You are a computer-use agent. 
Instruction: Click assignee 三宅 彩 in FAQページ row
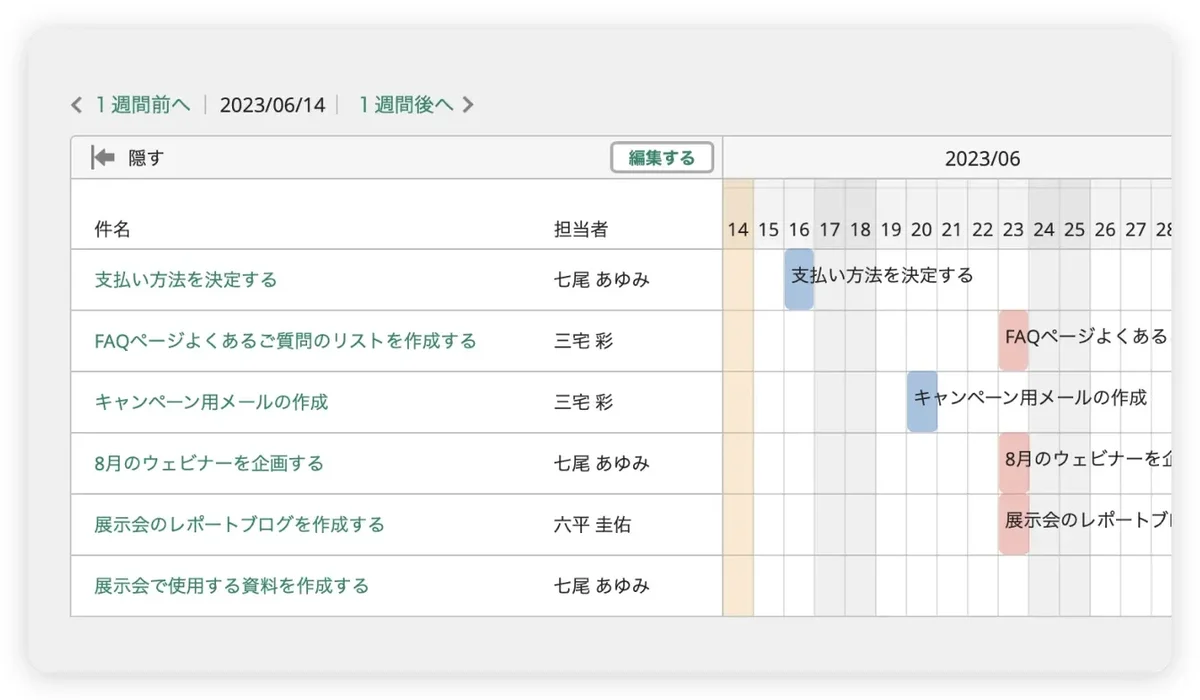pos(583,341)
